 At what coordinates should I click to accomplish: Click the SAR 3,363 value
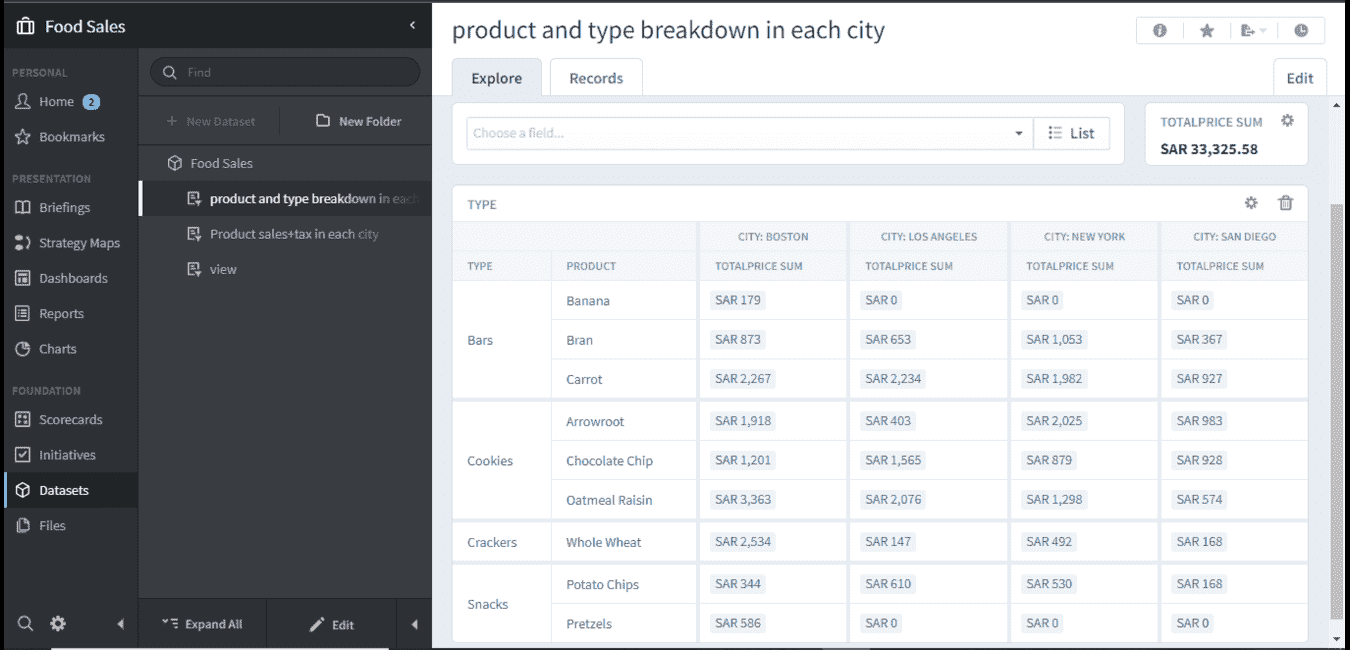(743, 499)
